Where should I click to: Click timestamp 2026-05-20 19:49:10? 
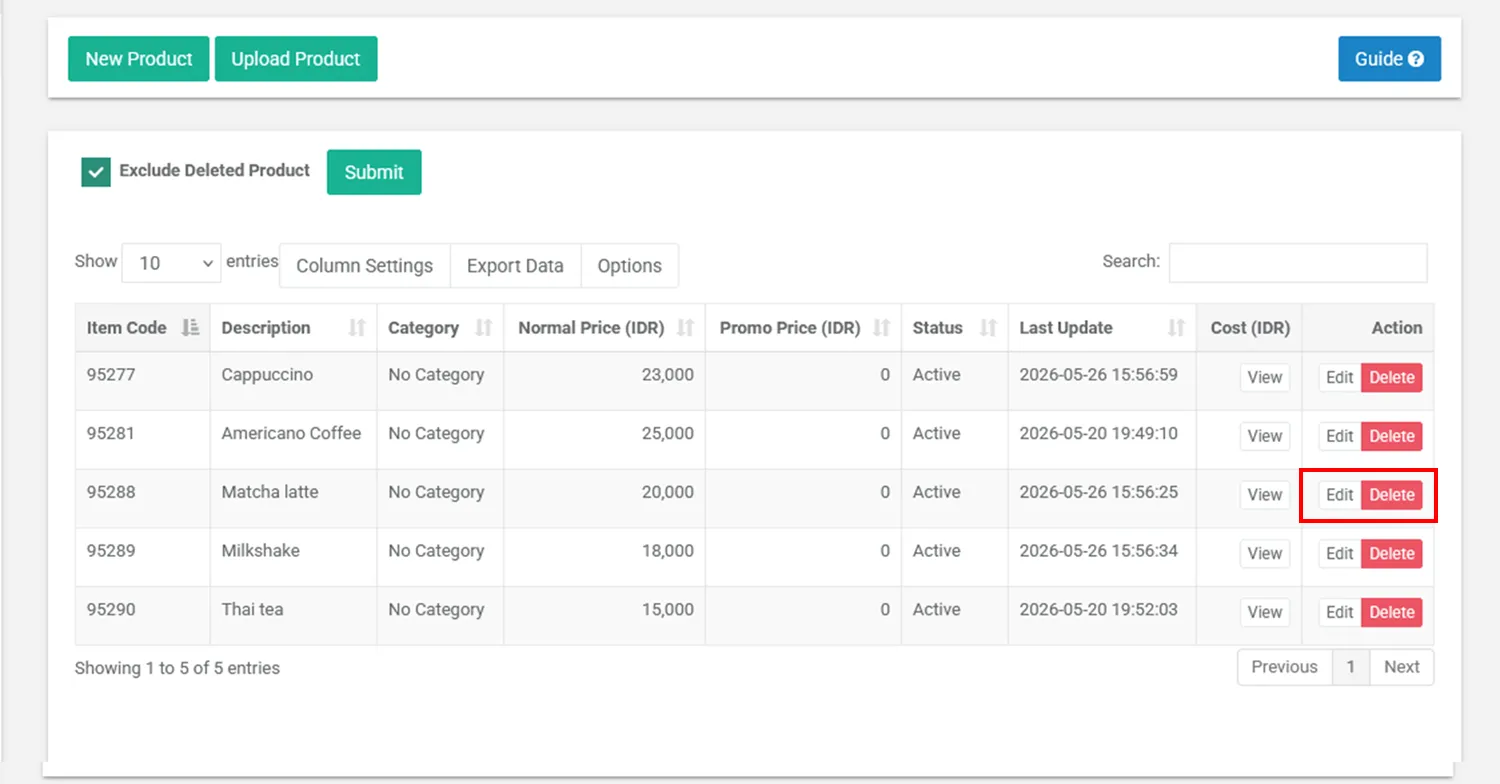click(1098, 434)
